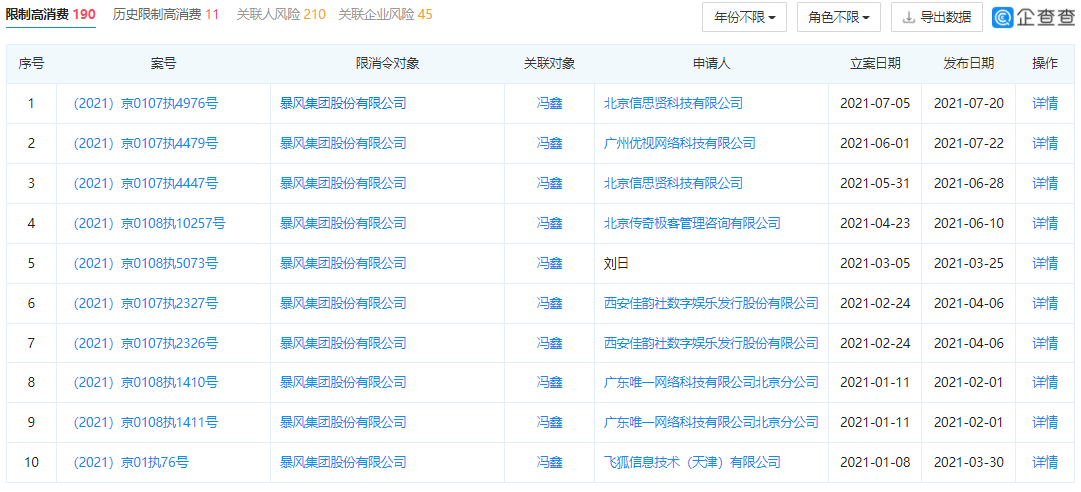
Task: Open case (2021)京0107执4479号
Action: pyautogui.click(x=145, y=144)
